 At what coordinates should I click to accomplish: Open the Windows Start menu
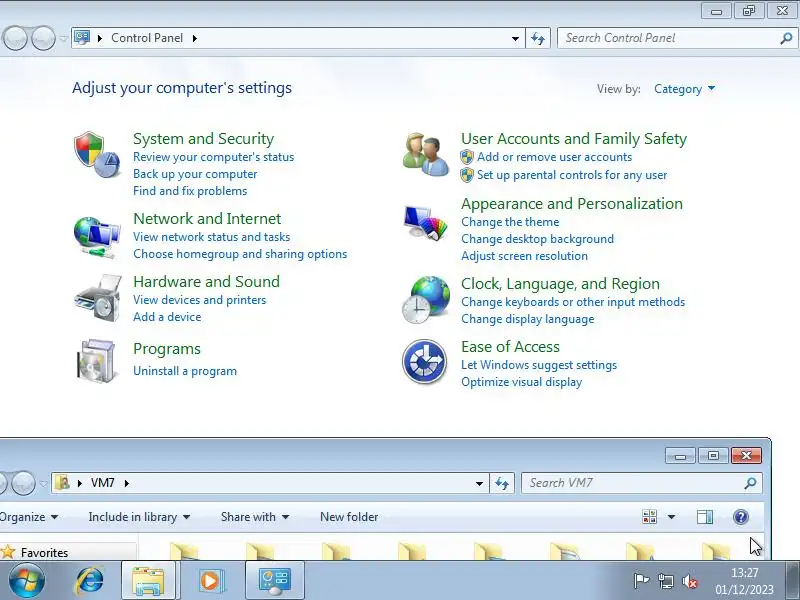(x=27, y=581)
